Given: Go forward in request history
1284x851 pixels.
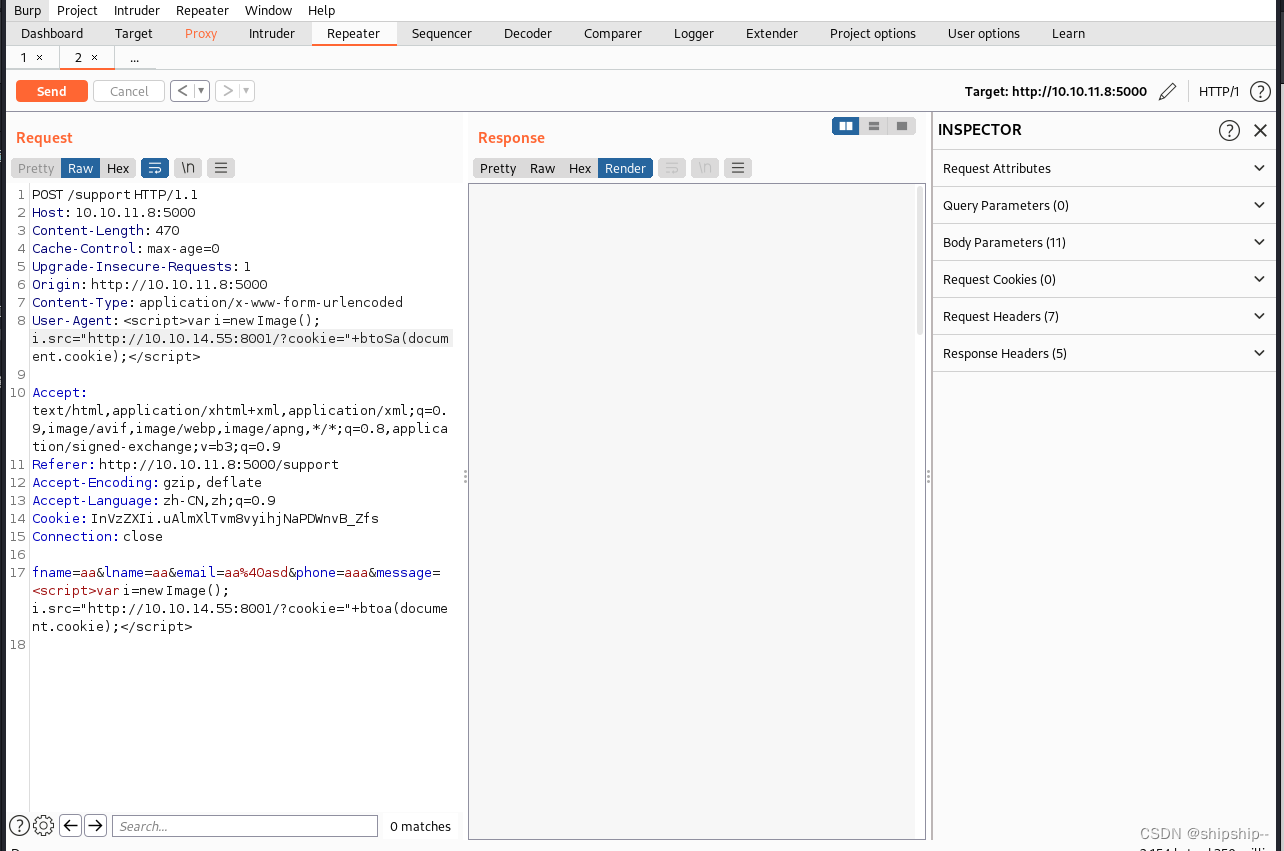Looking at the screenshot, I should pyautogui.click(x=227, y=91).
